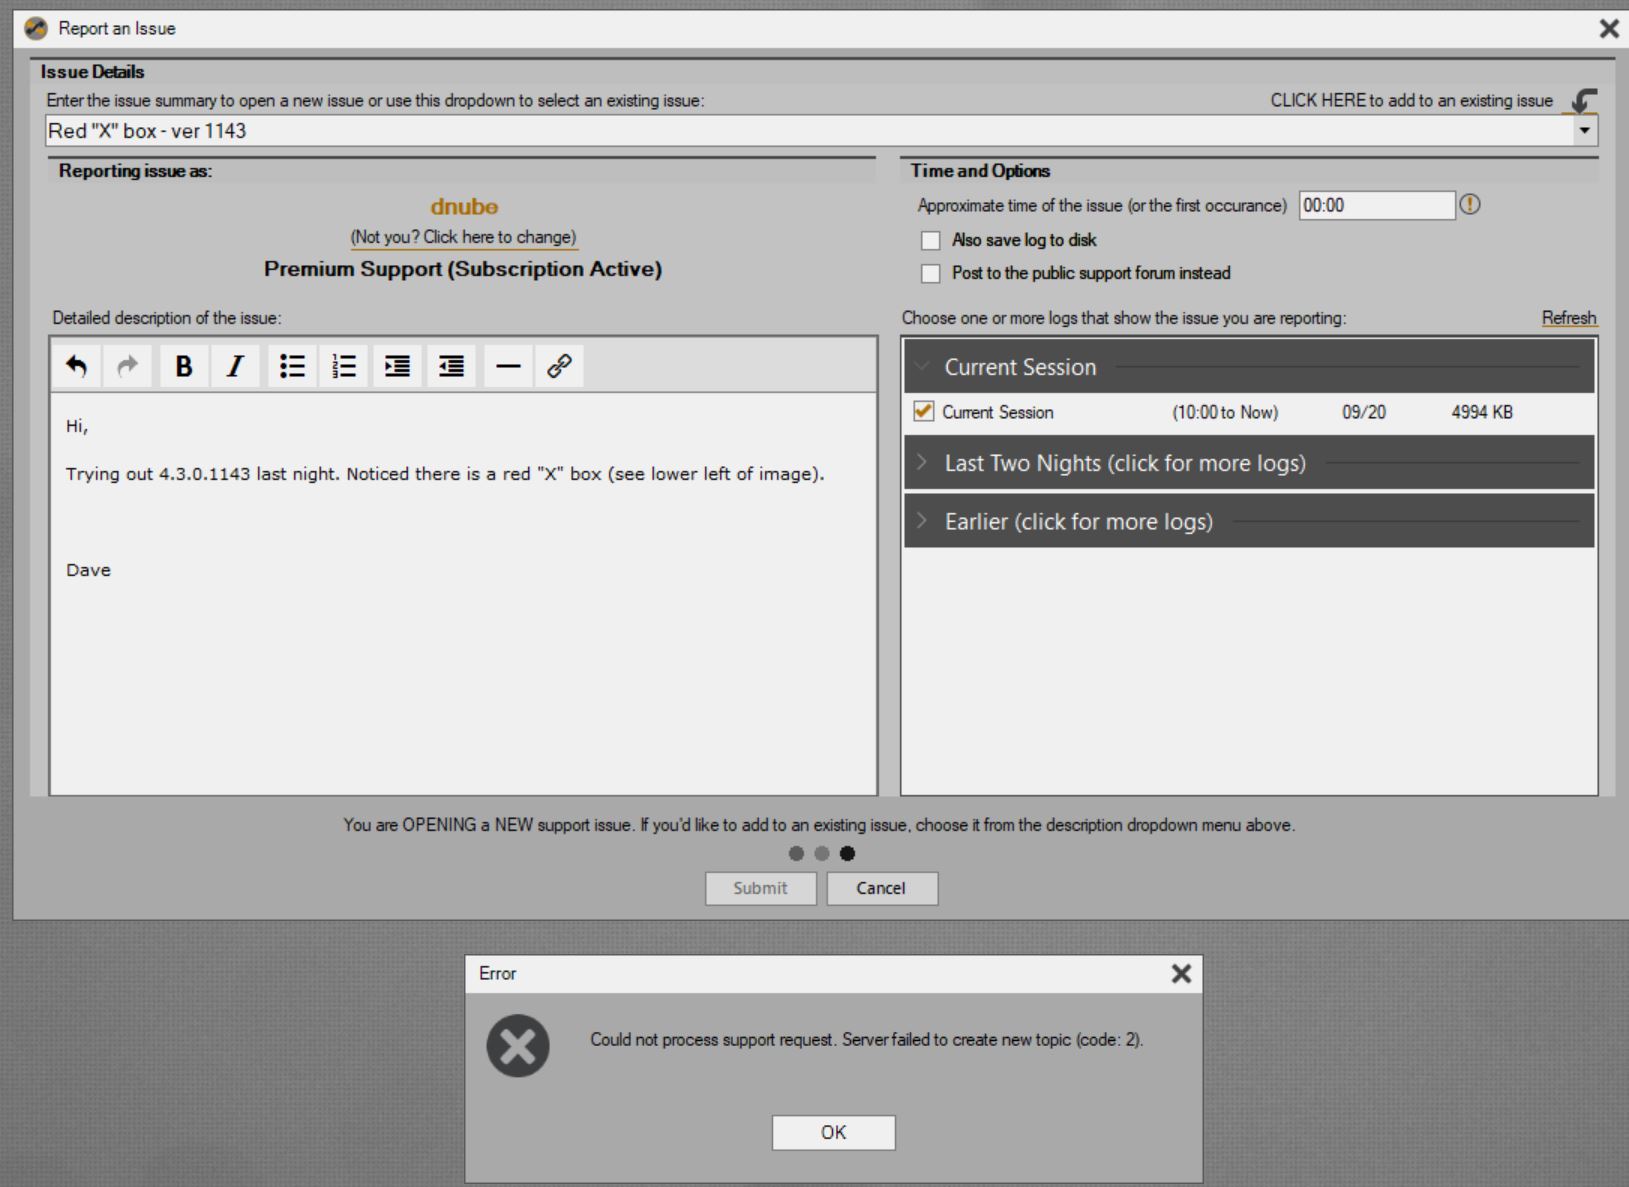This screenshot has width=1629, height=1187.
Task: Toggle italic formatting
Action: click(x=236, y=367)
